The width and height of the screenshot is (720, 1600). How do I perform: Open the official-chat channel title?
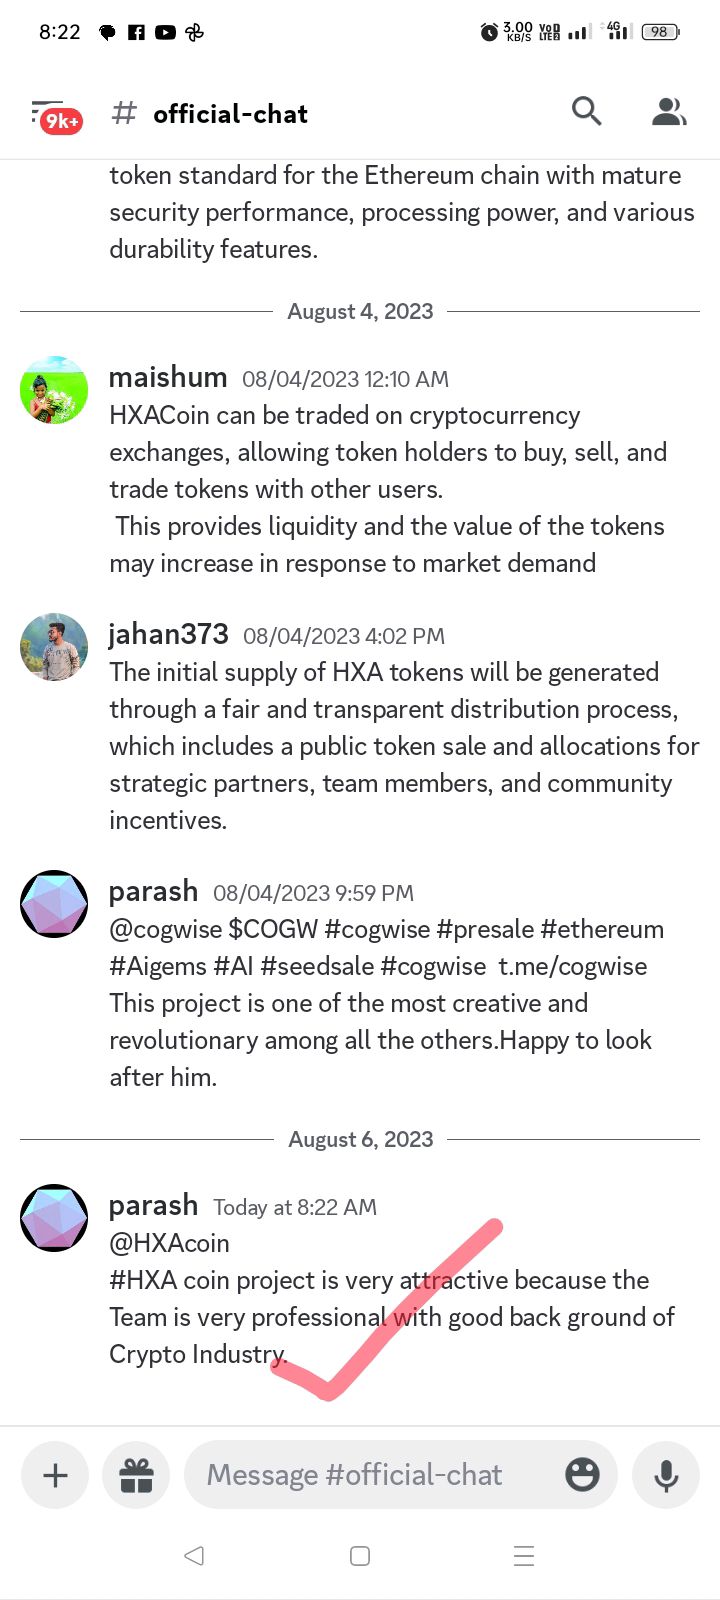click(230, 114)
